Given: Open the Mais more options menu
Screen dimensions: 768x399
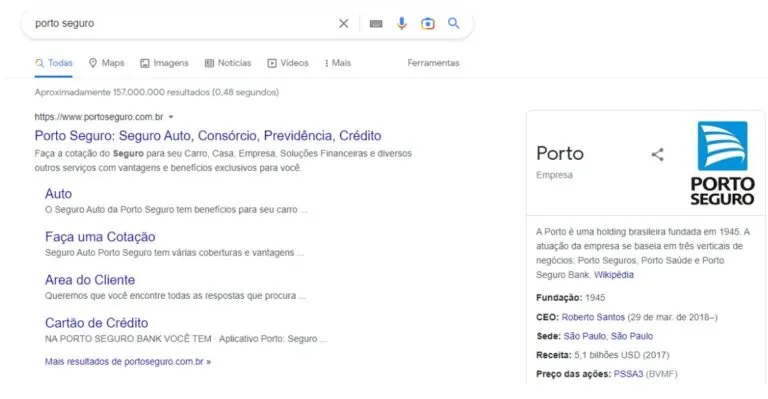Looking at the screenshot, I should [x=338, y=63].
